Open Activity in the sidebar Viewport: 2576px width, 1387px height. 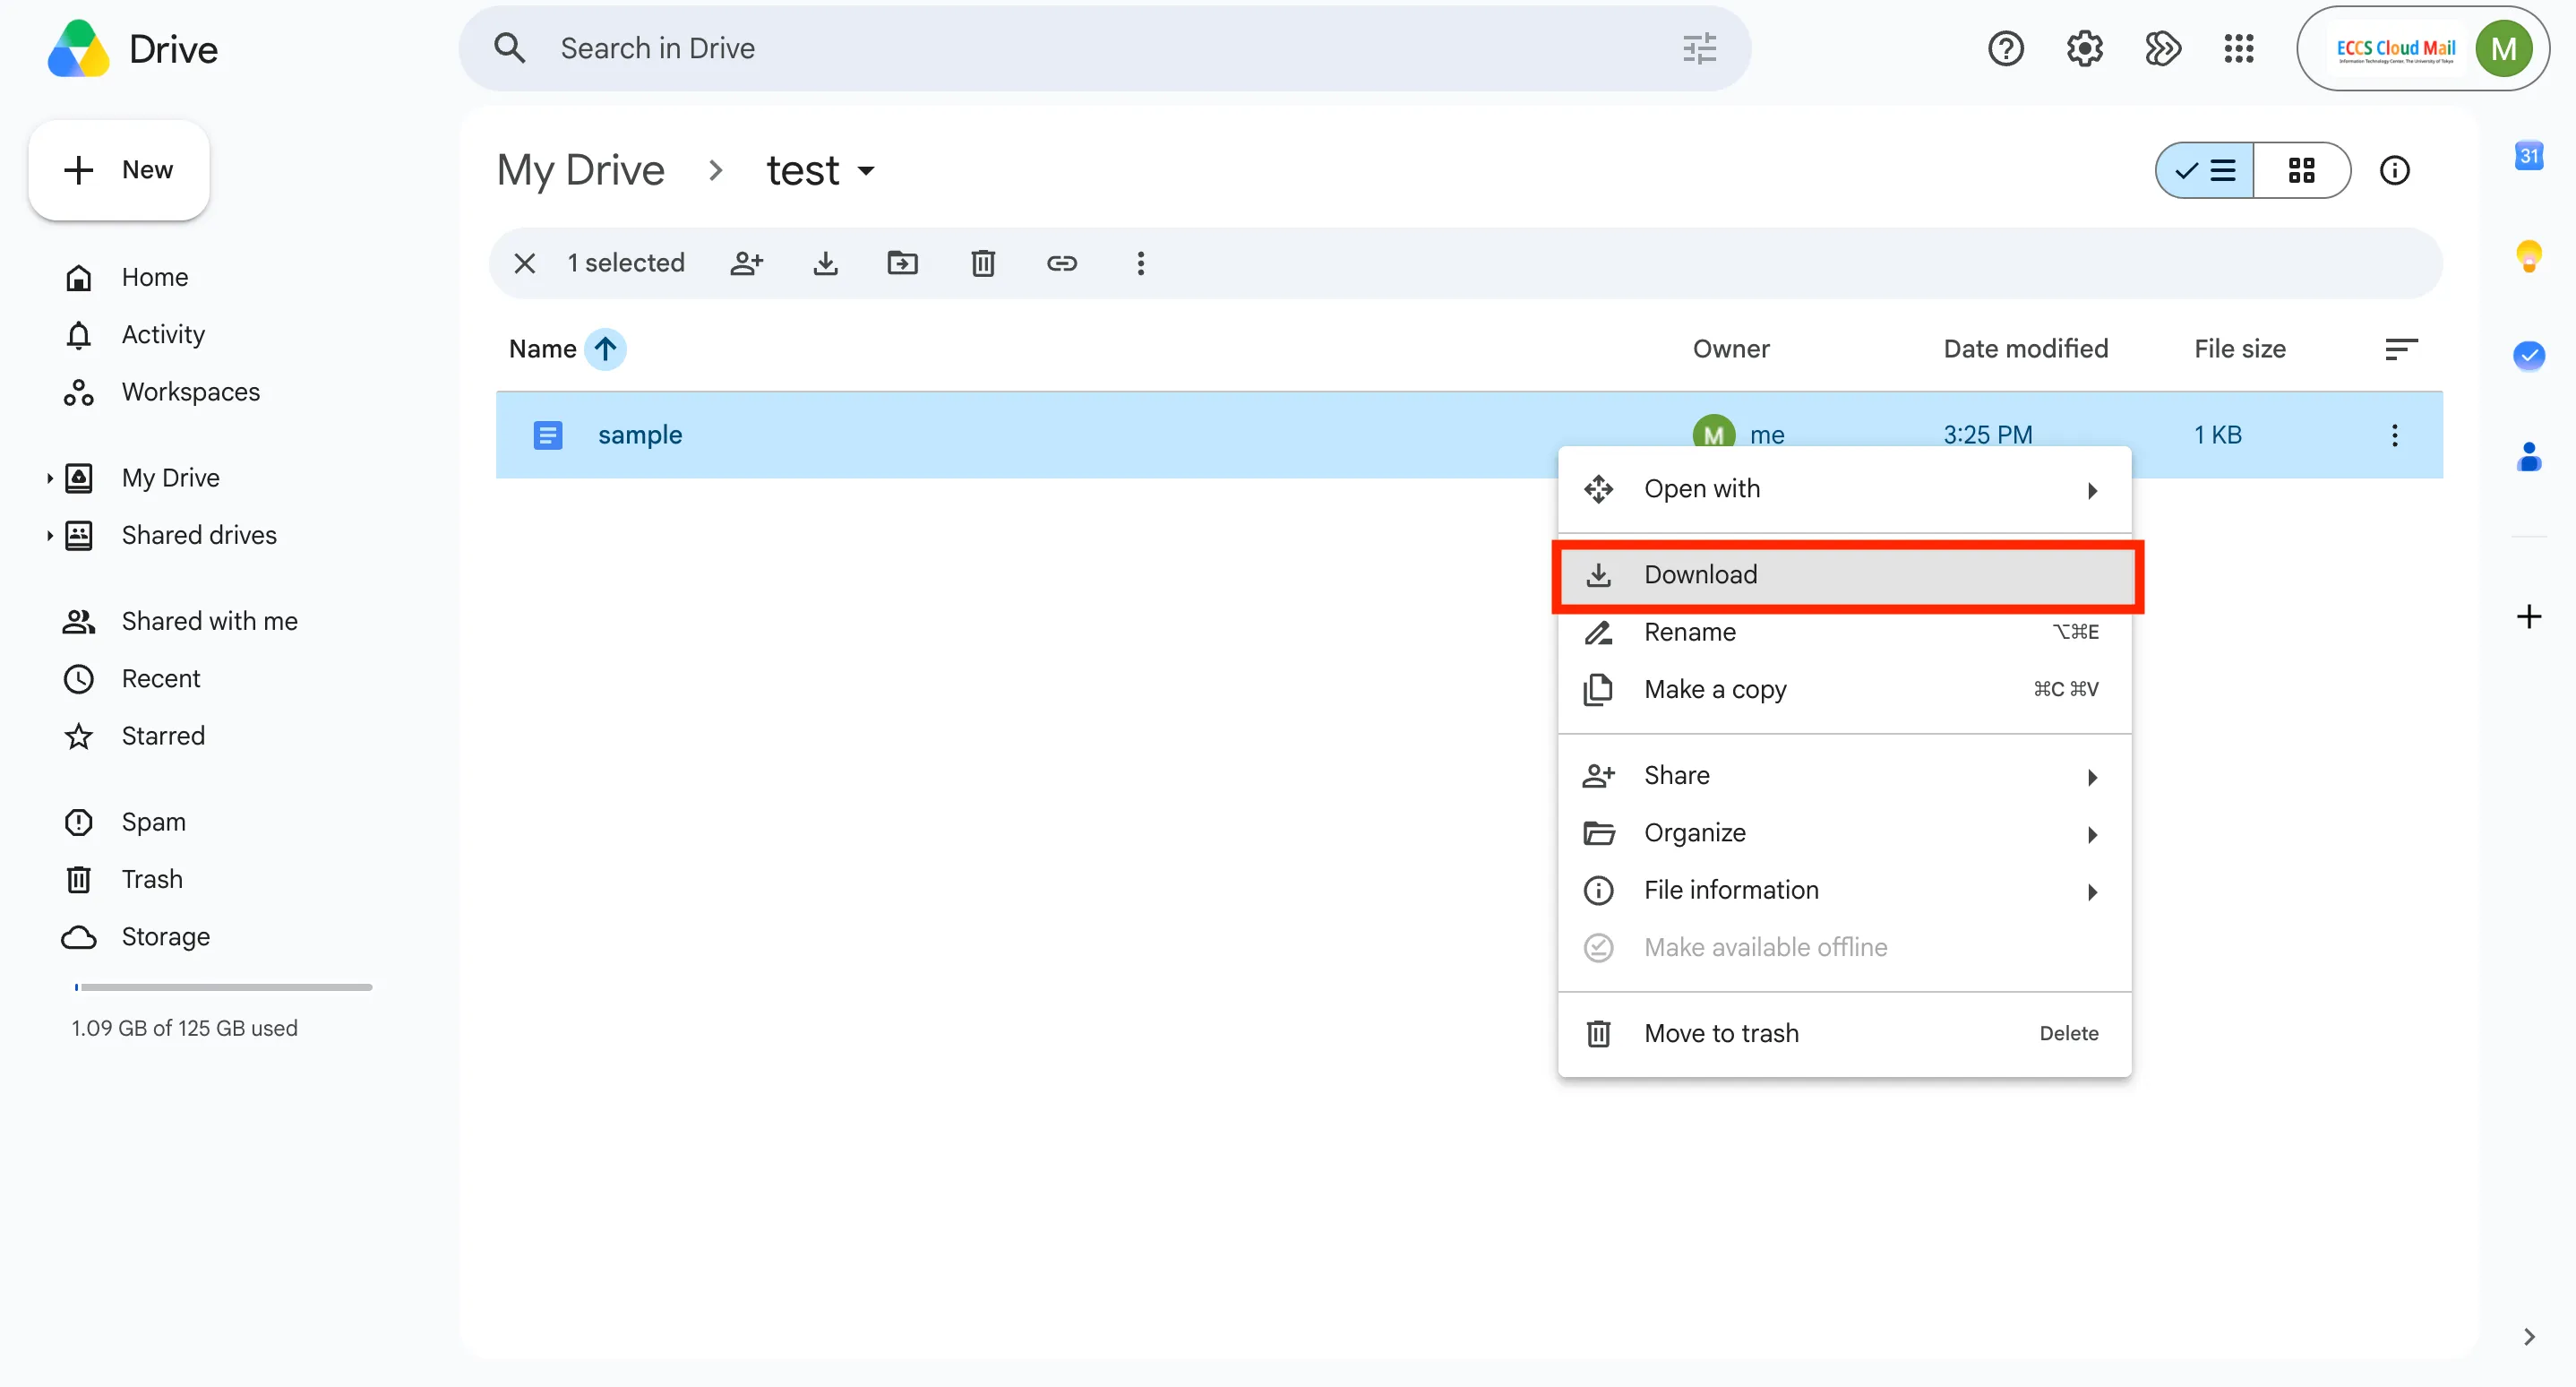163,334
